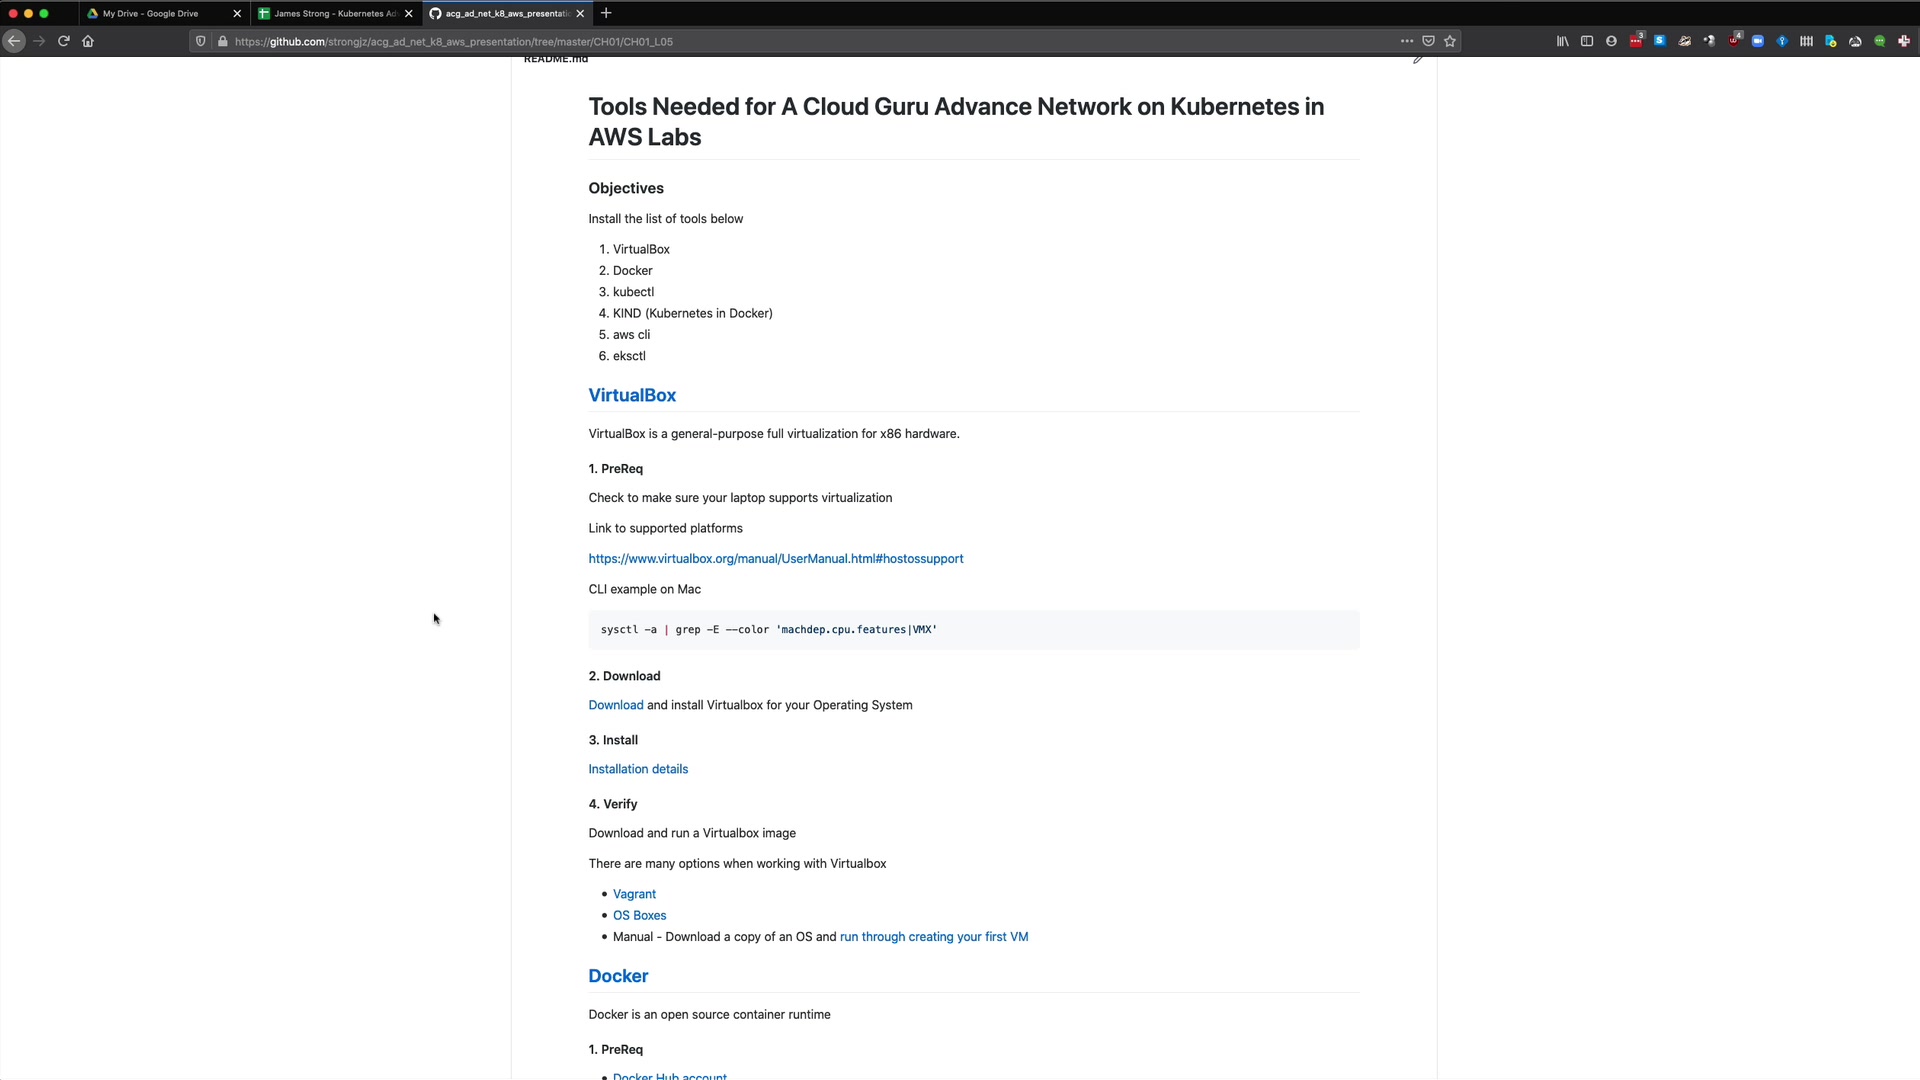Click the browser back arrow button
The image size is (1920, 1080).
pyautogui.click(x=14, y=41)
